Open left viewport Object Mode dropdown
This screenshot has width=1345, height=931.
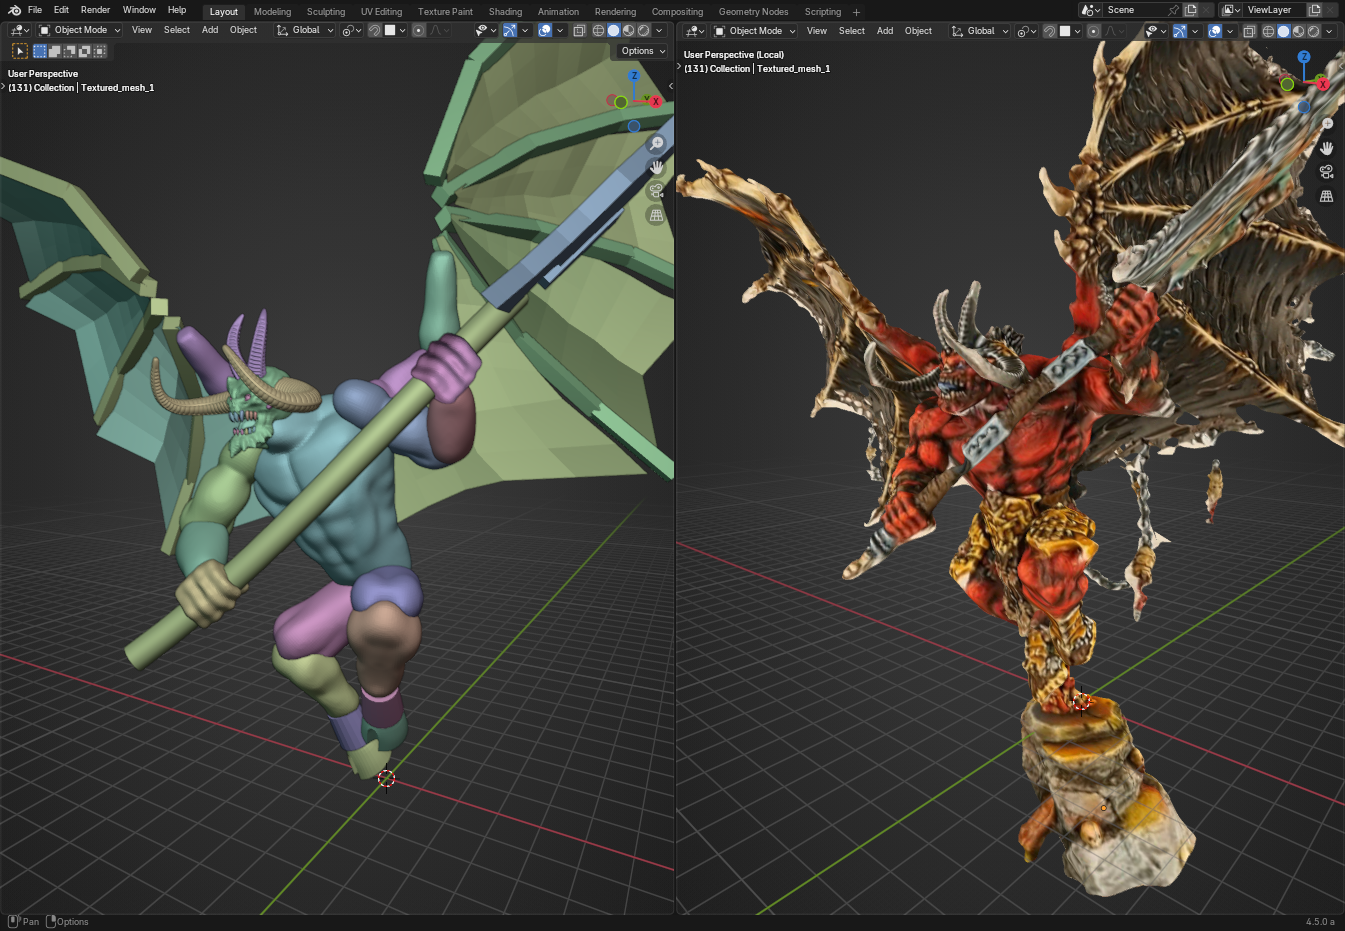click(79, 30)
